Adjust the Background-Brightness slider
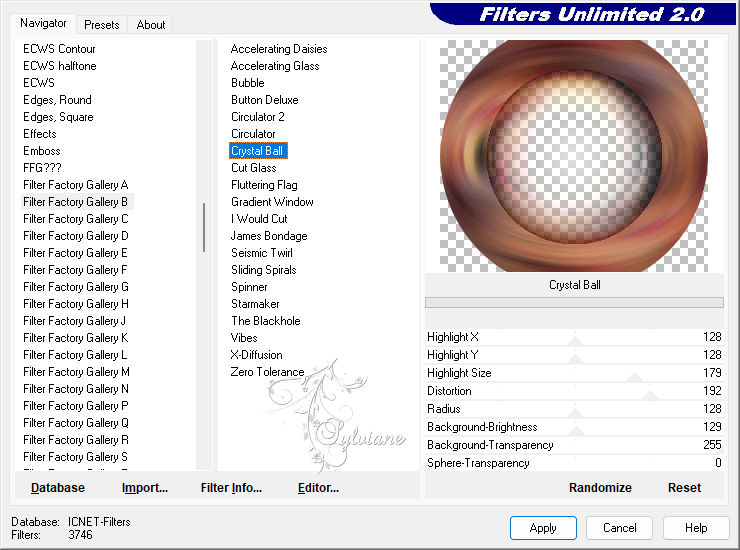The height and width of the screenshot is (550, 740). point(574,427)
